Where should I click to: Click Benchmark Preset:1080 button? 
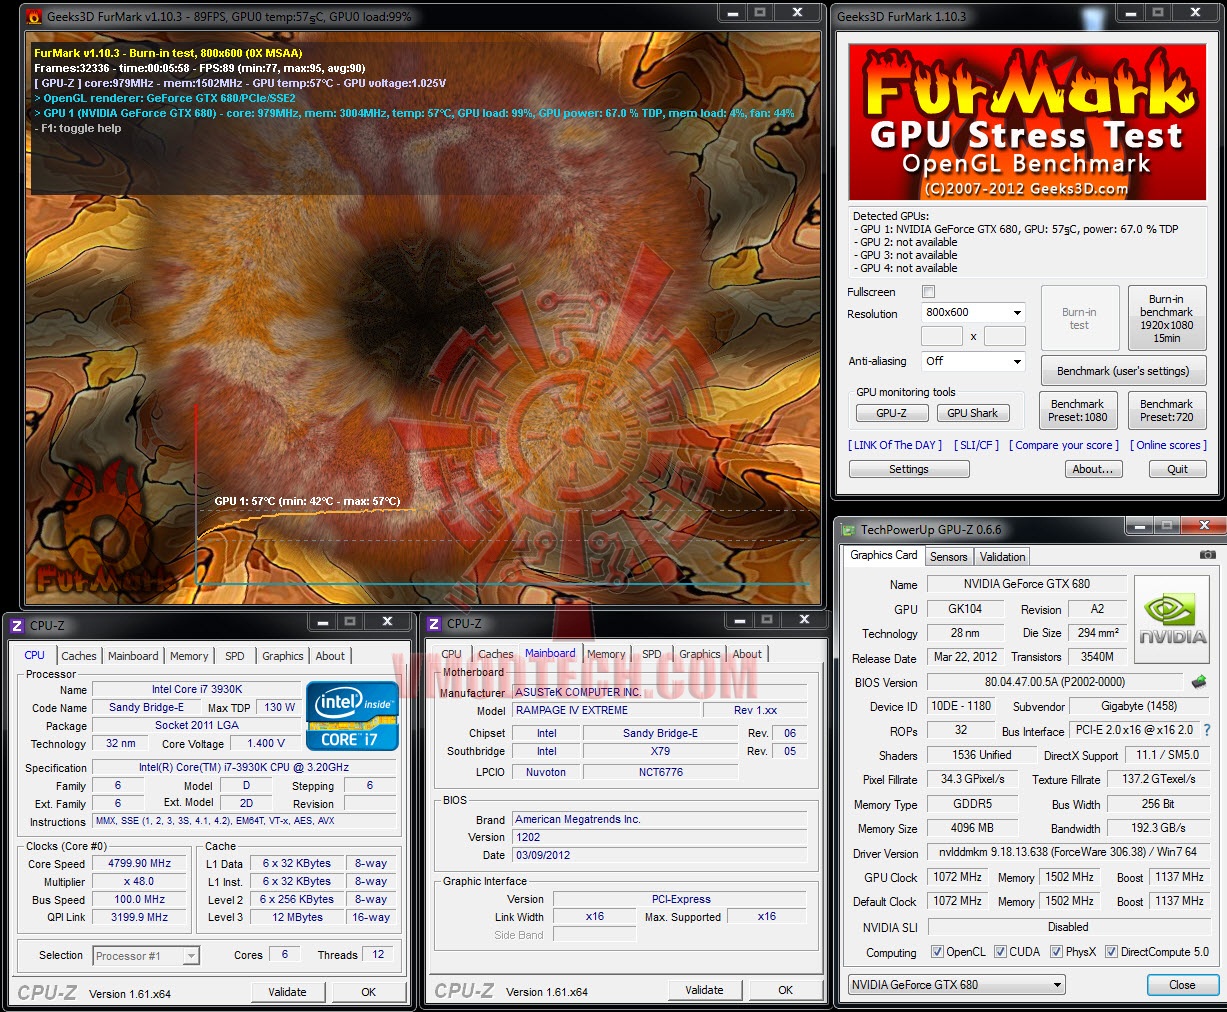[1078, 410]
